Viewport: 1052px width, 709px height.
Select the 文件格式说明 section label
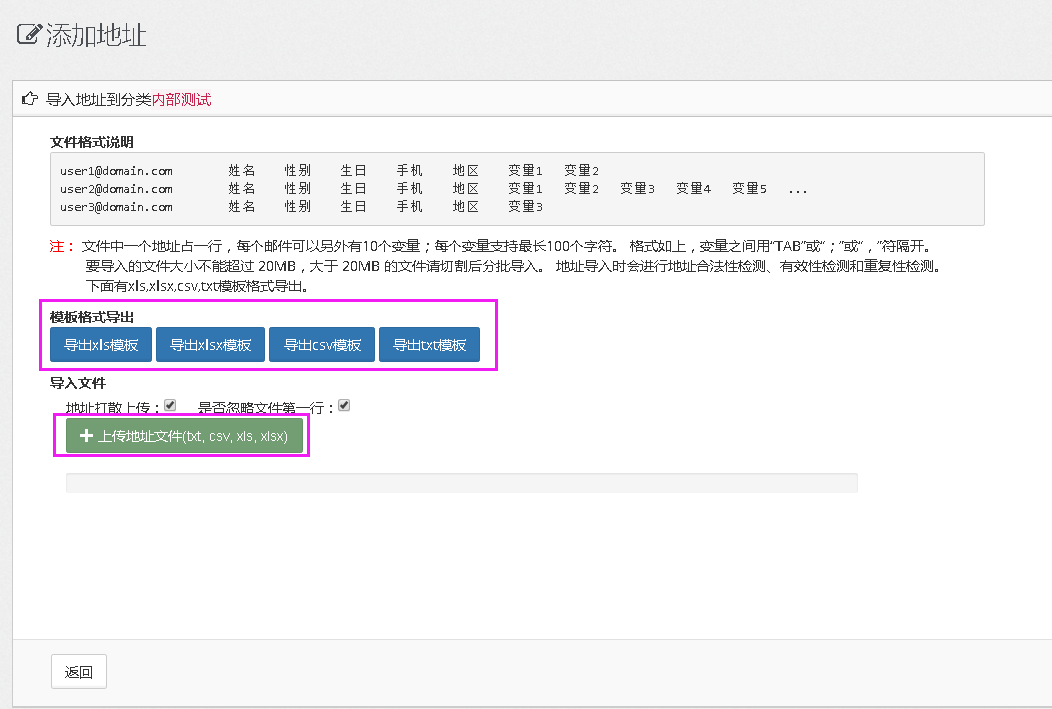tap(92, 141)
